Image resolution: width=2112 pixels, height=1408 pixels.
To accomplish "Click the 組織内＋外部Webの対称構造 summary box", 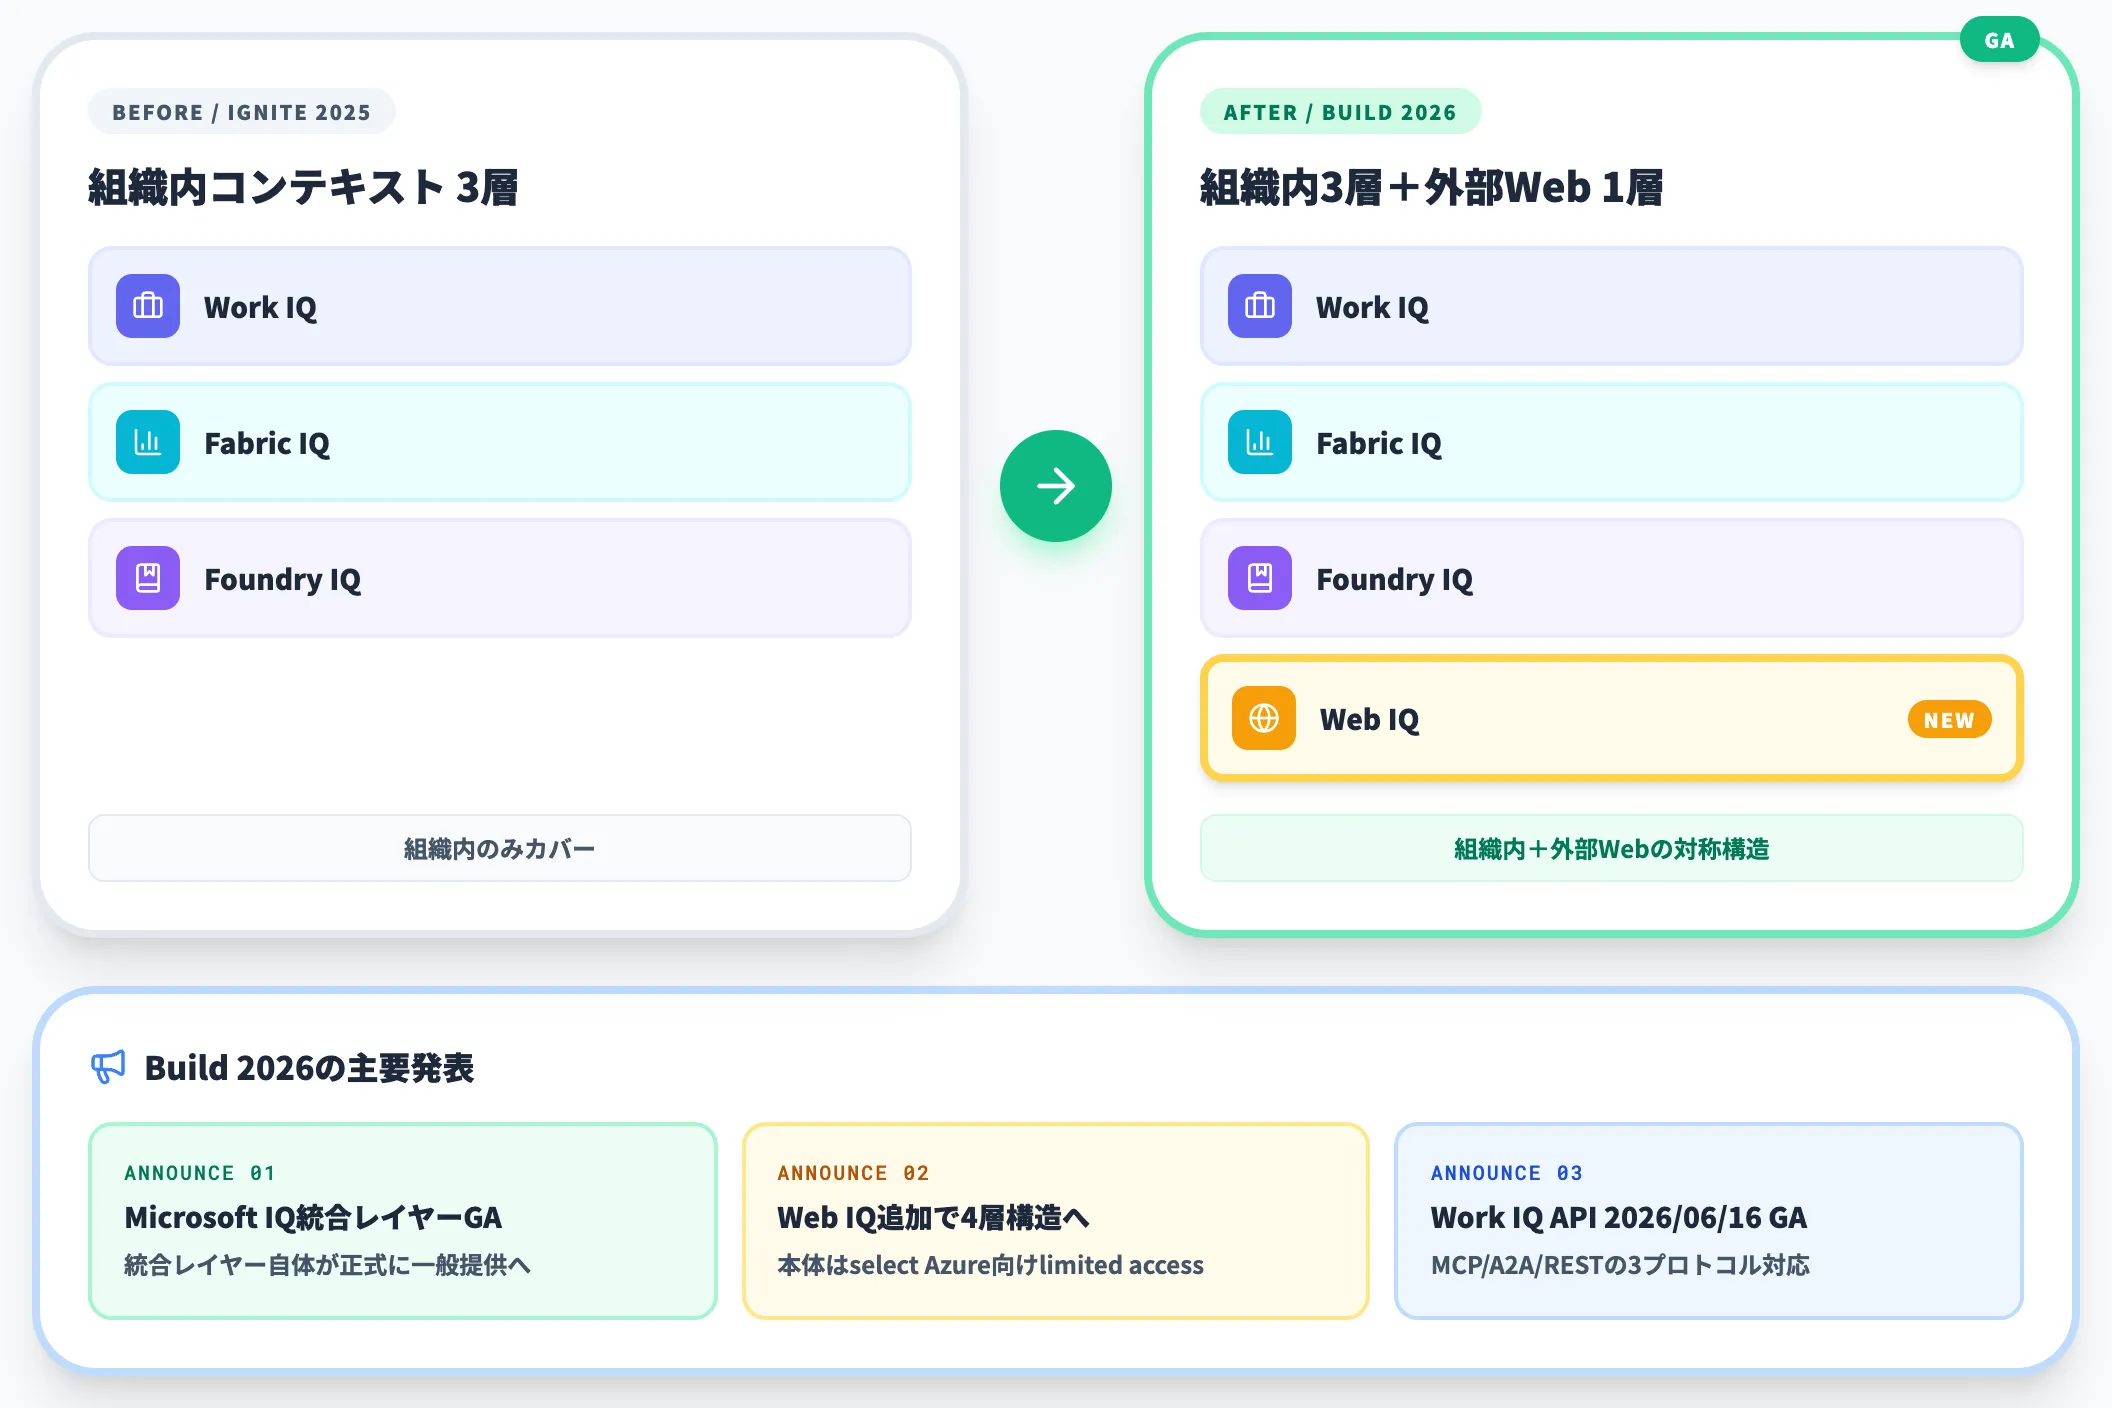I will tap(1611, 848).
